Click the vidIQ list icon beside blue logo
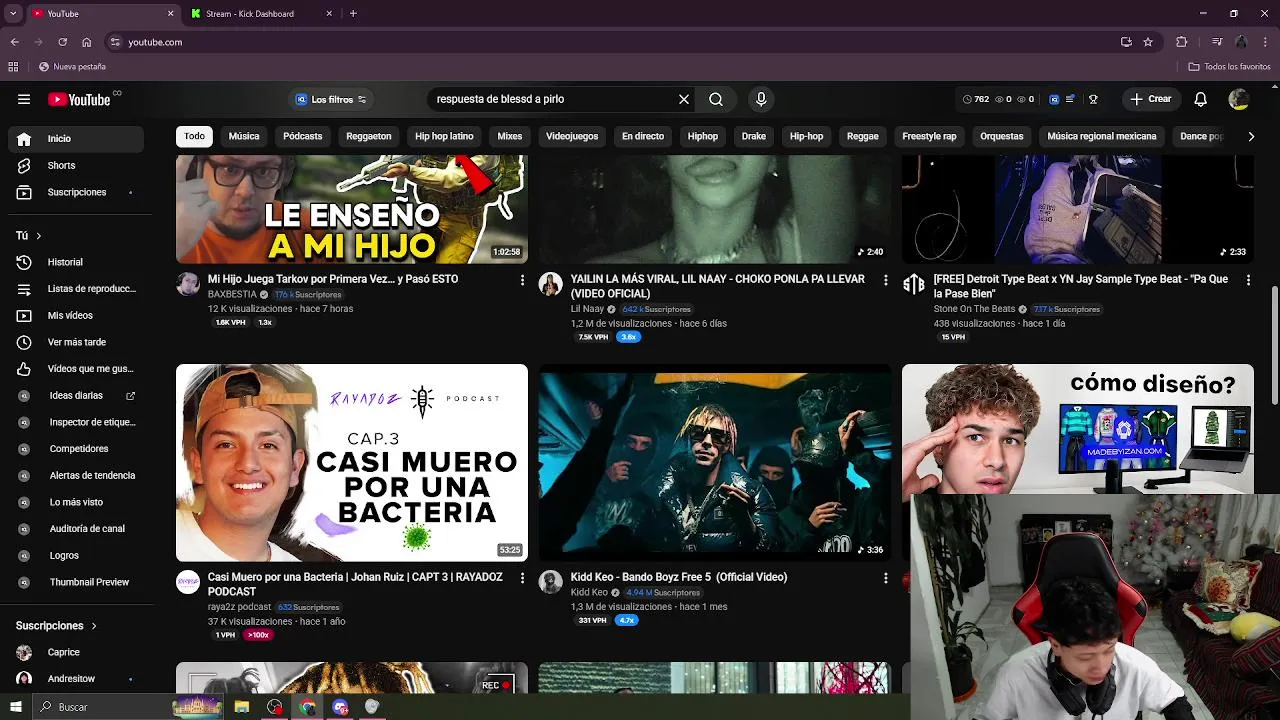 pyautogui.click(x=1070, y=99)
